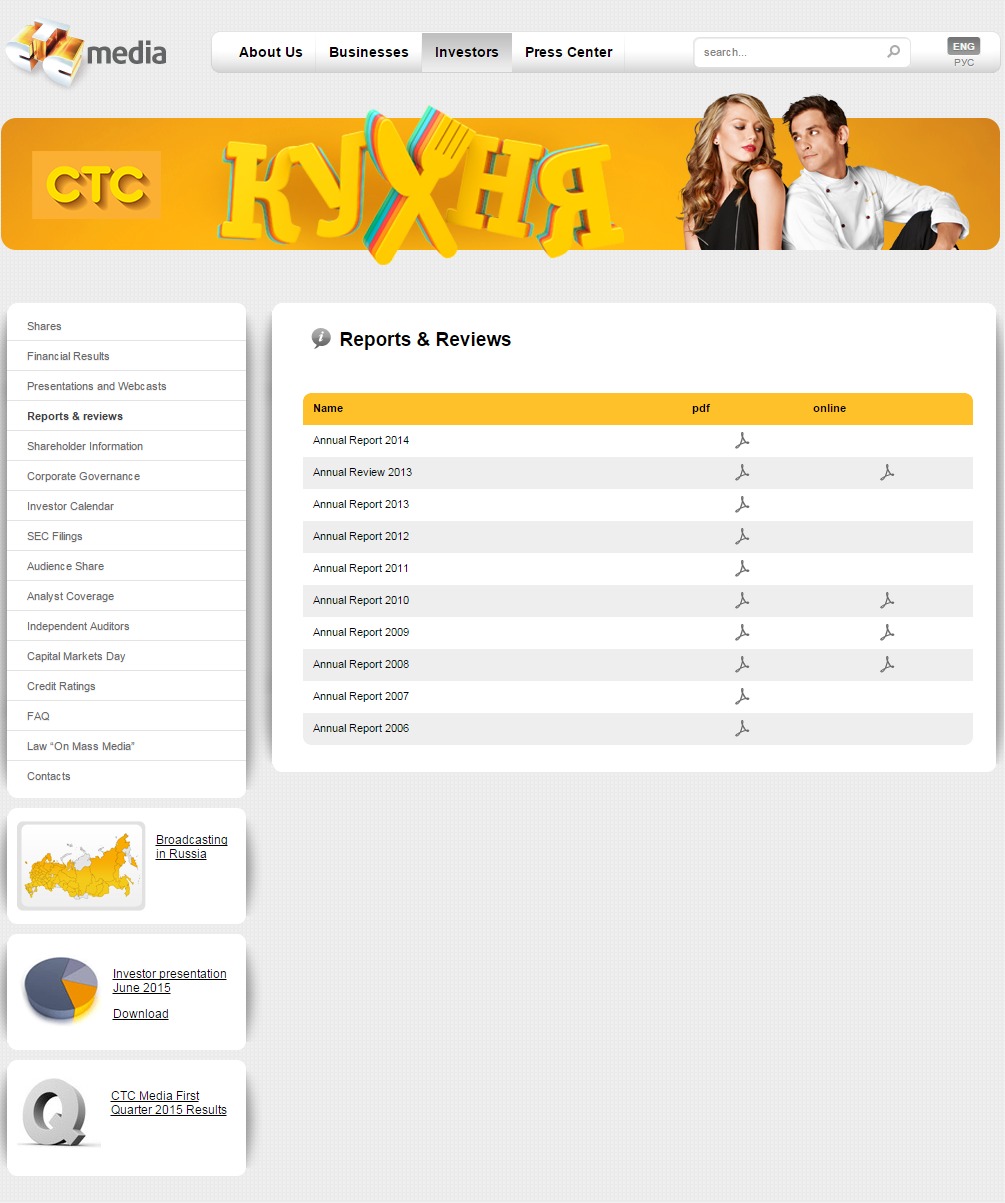Download the Annual Report 2012 PDF icon

[742, 537]
